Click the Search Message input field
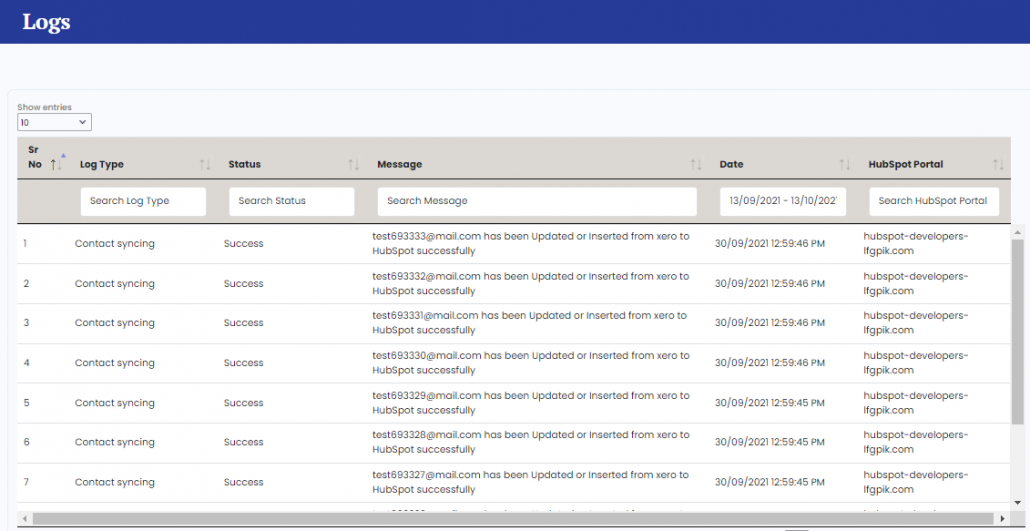The image size is (1030, 531). pyautogui.click(x=536, y=201)
